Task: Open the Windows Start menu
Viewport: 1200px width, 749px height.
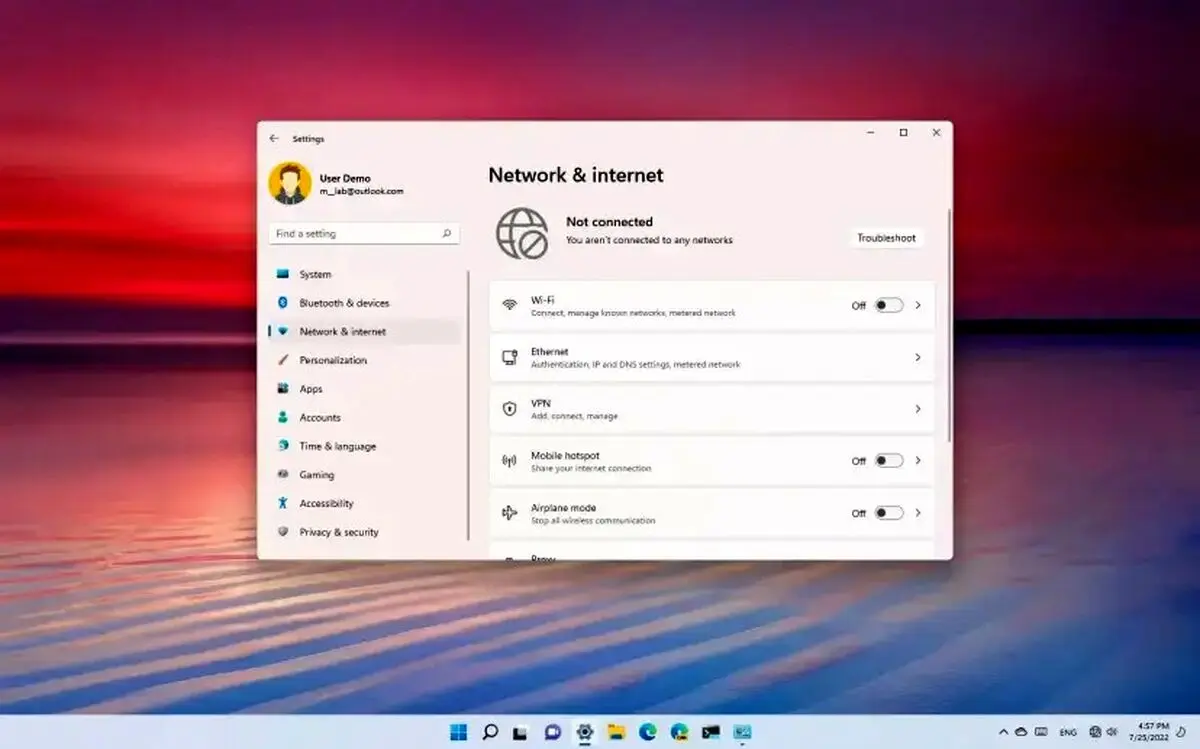Action: (x=459, y=732)
